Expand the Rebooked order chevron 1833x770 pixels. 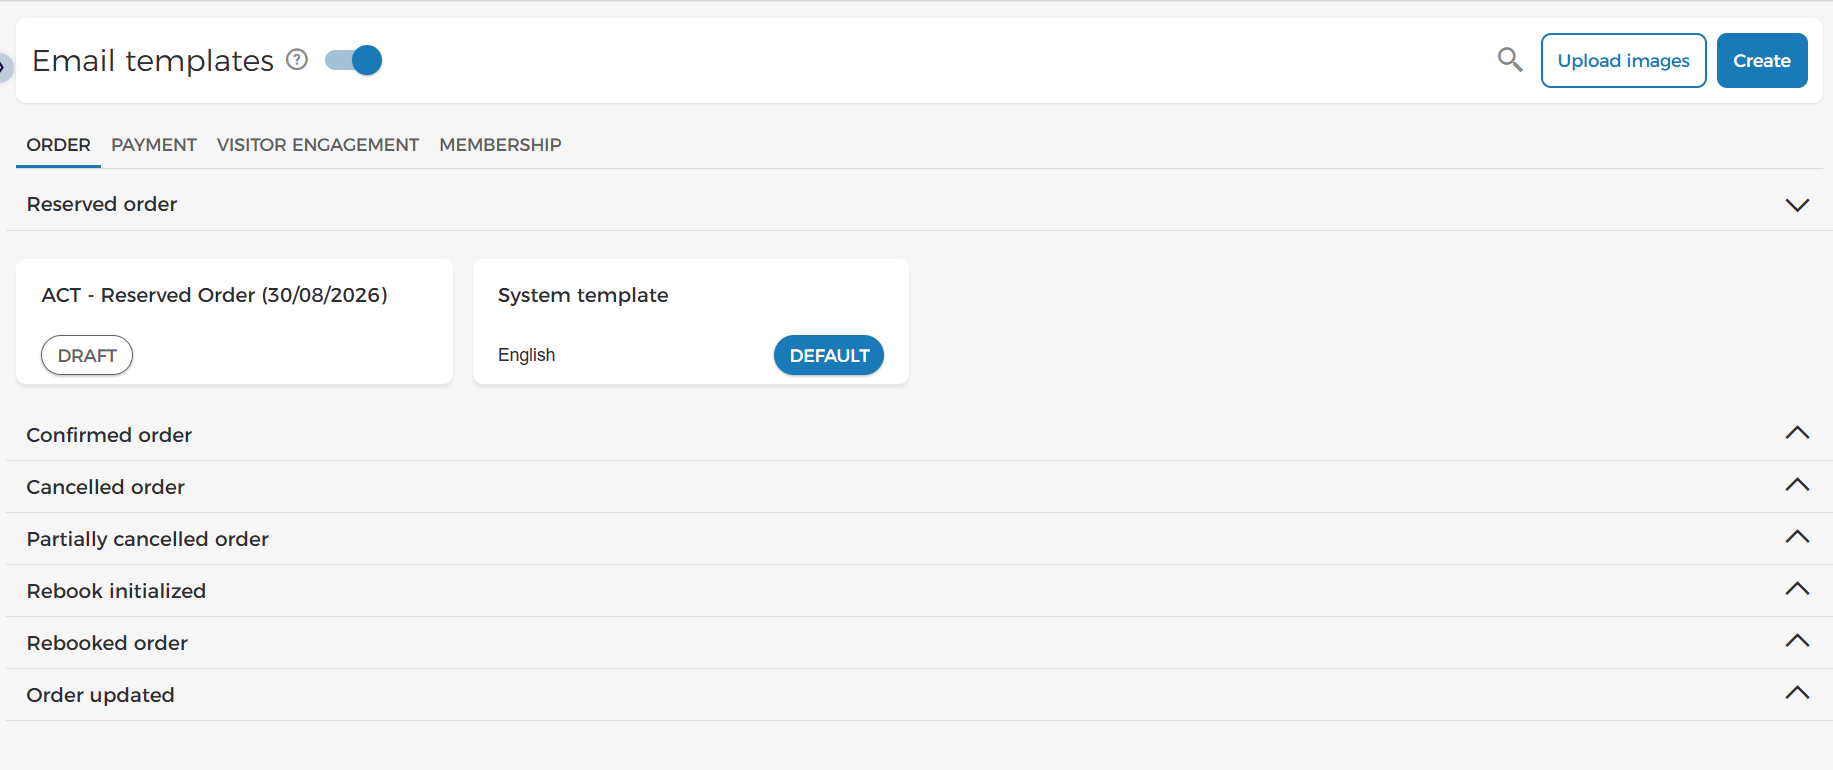[1797, 641]
